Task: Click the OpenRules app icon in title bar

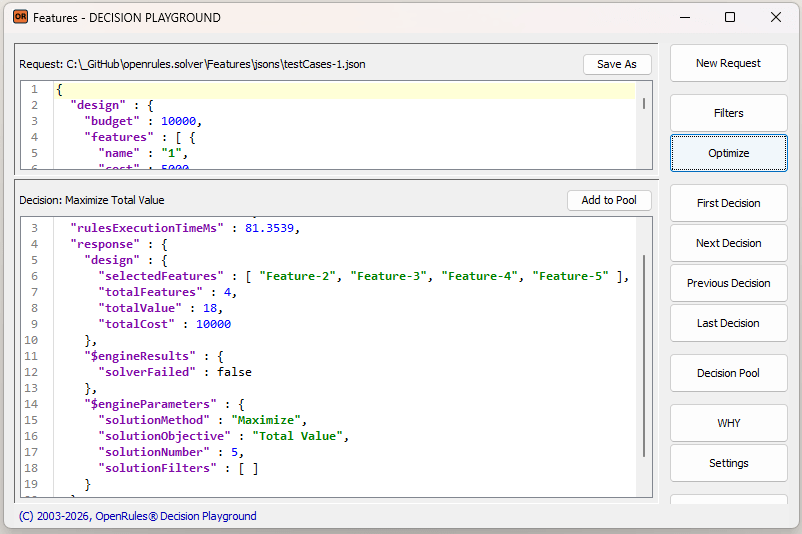Action: 20,17
